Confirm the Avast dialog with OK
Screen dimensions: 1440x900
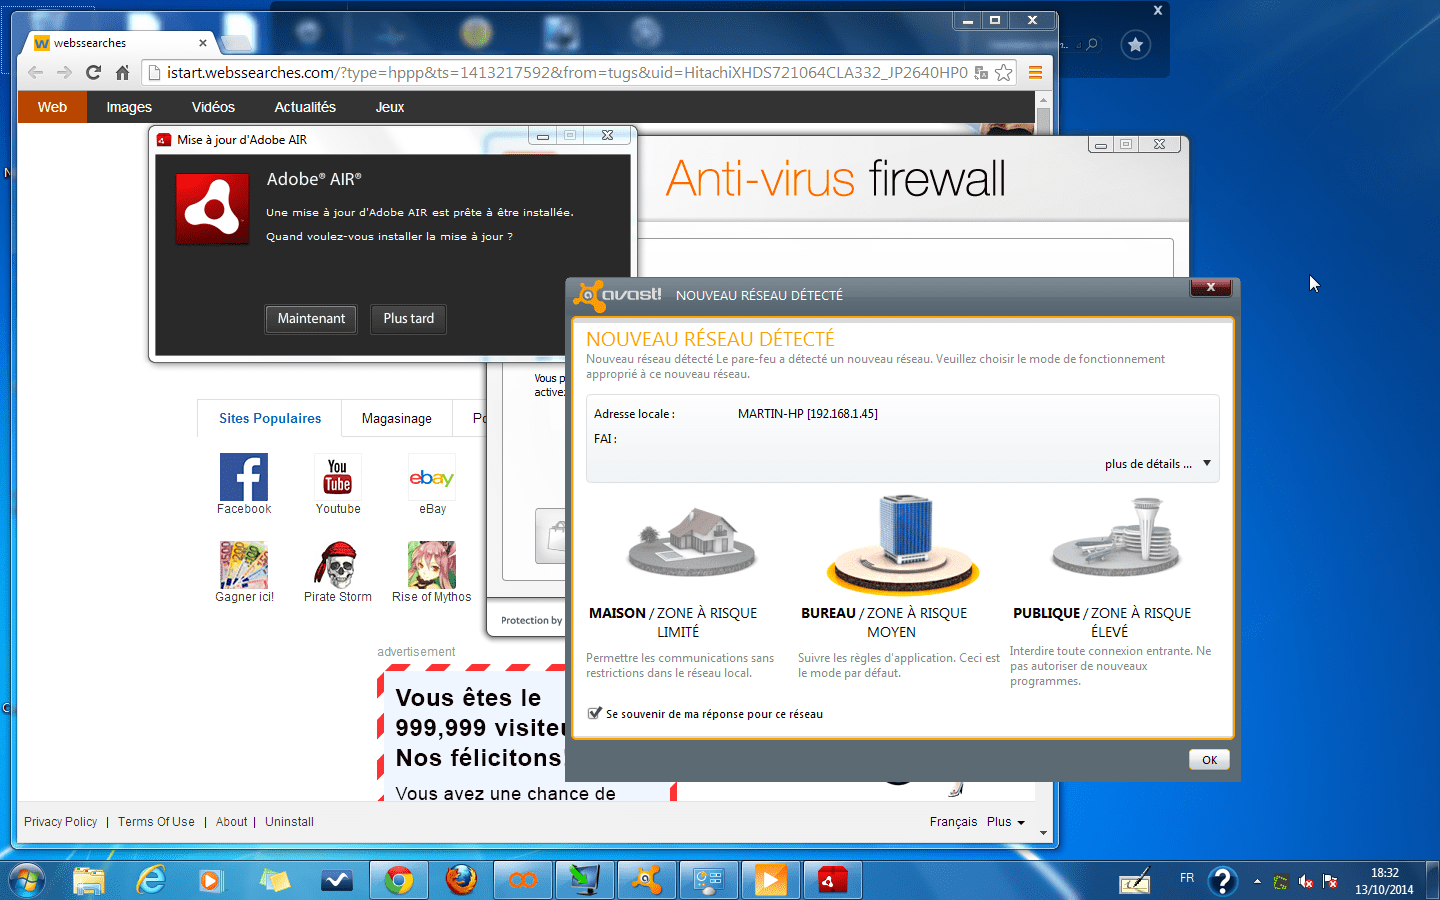1209,760
